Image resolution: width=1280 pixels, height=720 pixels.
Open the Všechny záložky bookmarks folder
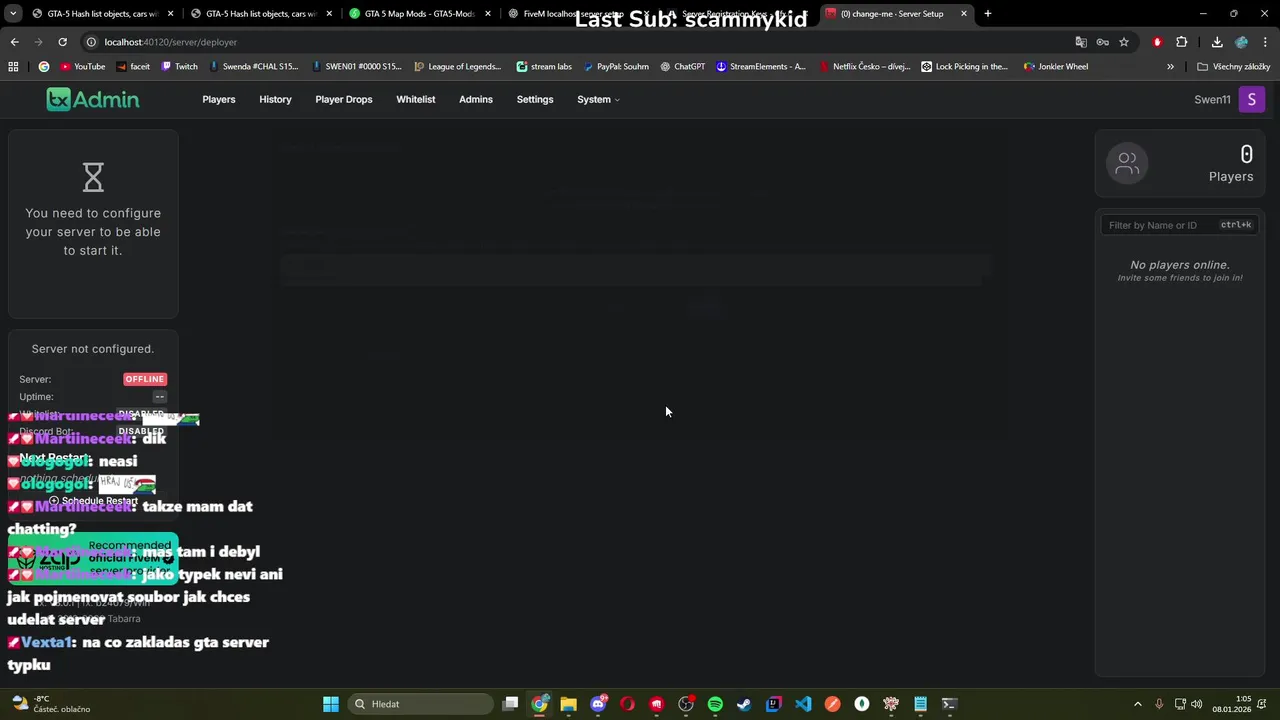[x=1234, y=67]
